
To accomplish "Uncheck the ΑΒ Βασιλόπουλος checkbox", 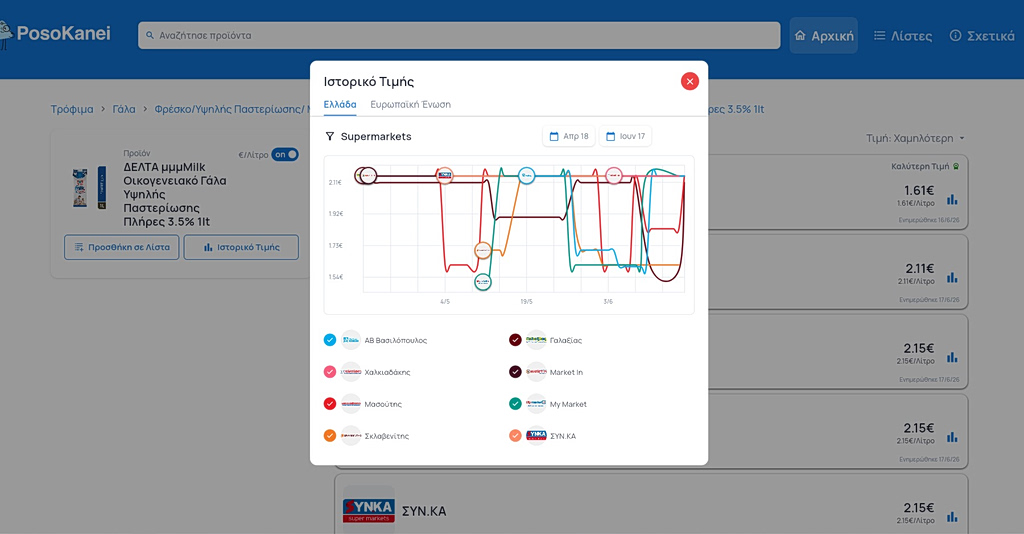I will [330, 340].
